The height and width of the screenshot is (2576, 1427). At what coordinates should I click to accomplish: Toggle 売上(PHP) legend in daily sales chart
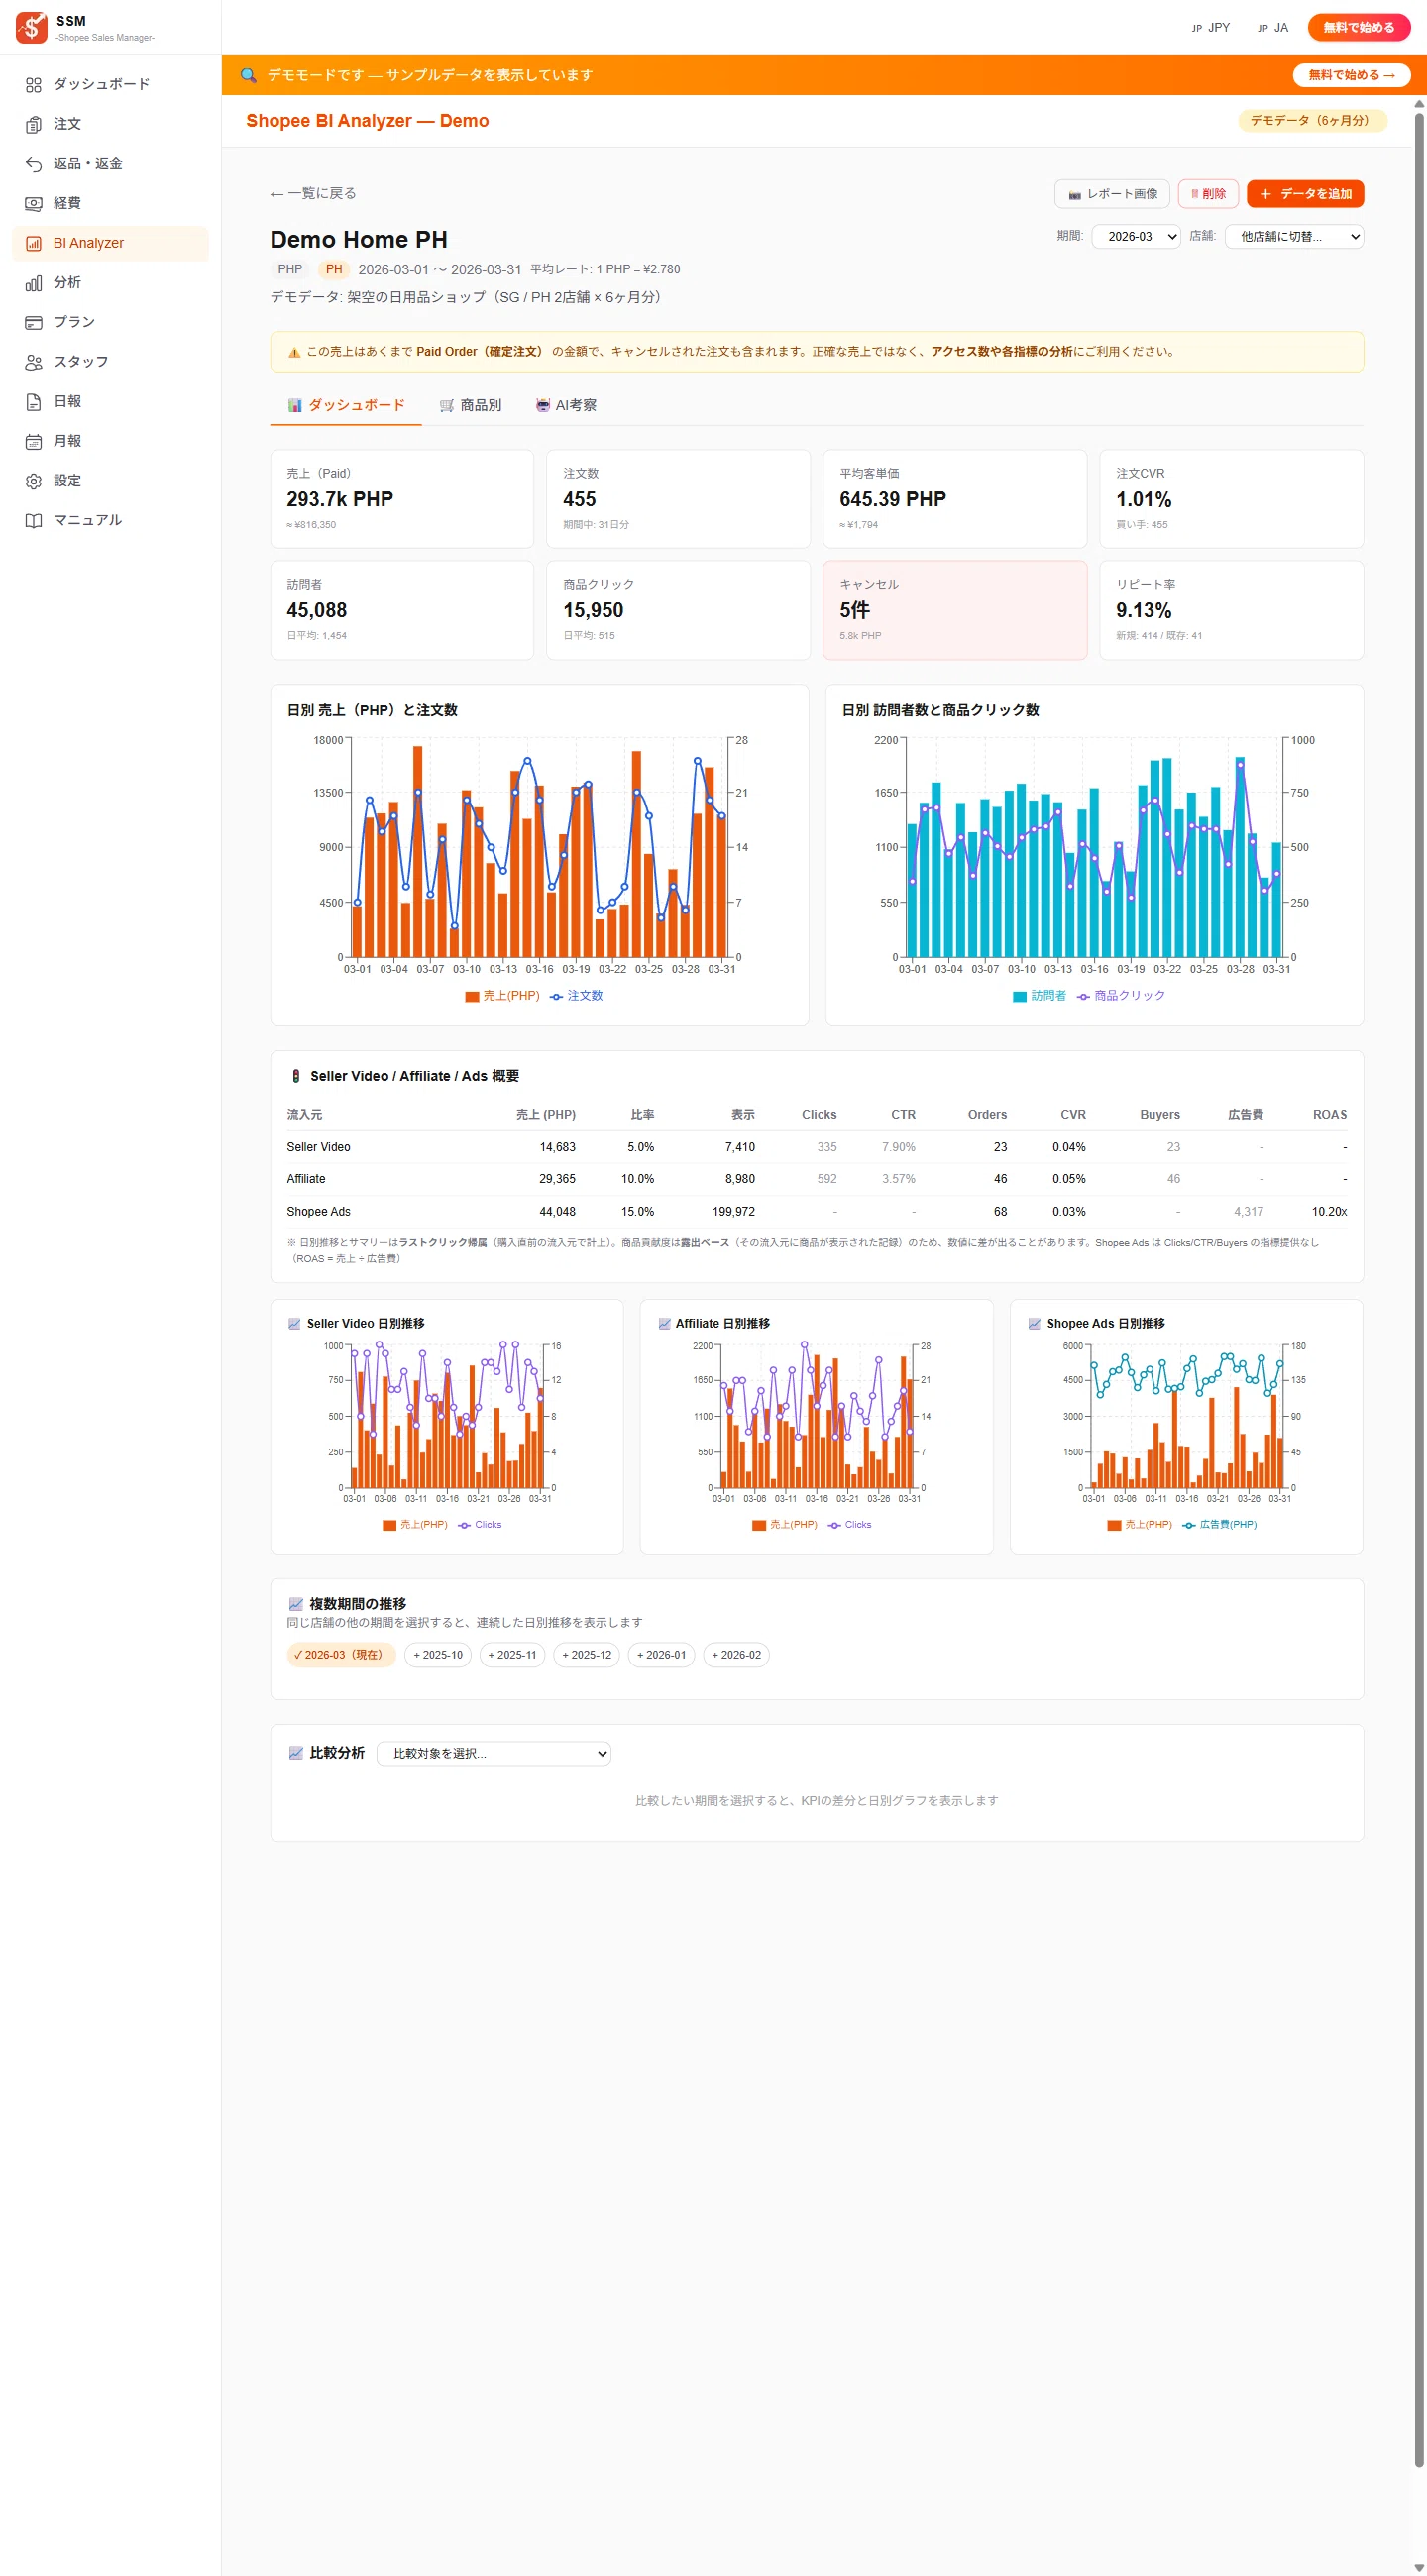point(502,996)
